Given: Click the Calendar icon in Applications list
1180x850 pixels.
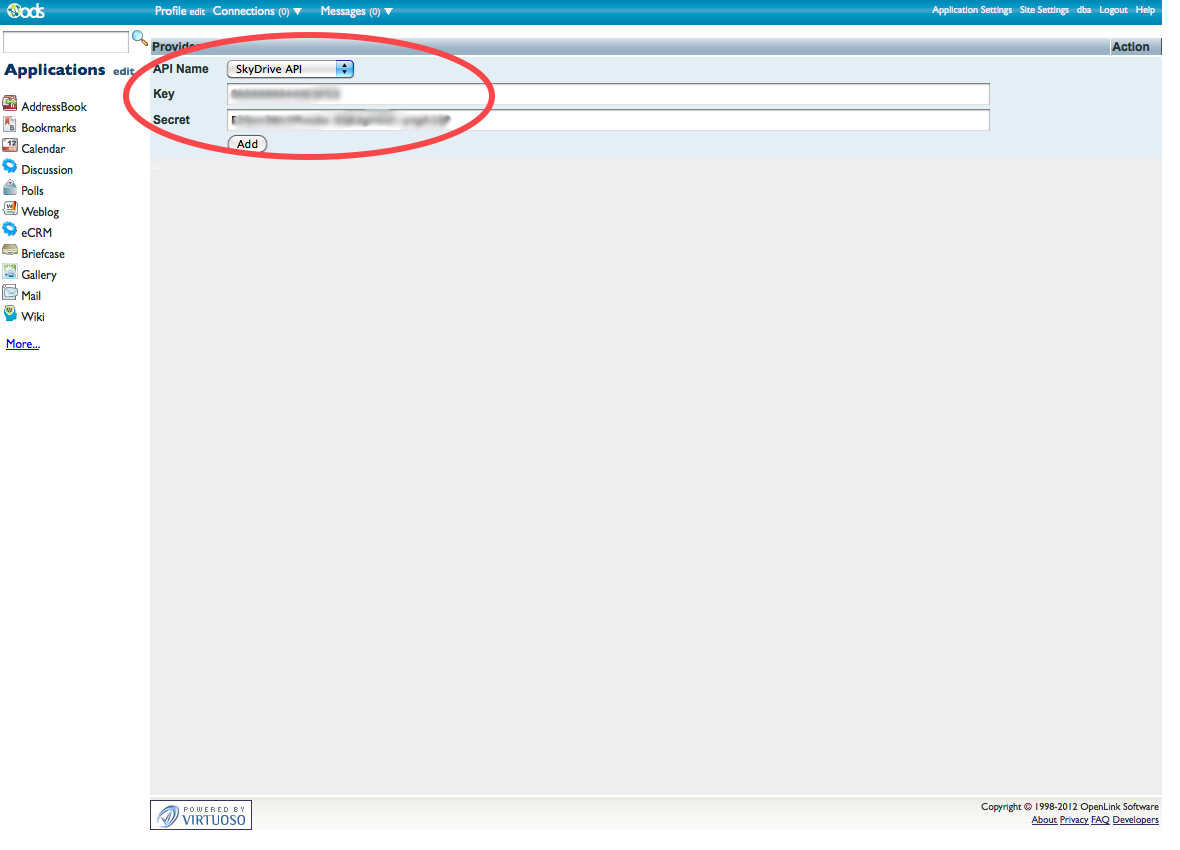Looking at the screenshot, I should pyautogui.click(x=10, y=146).
